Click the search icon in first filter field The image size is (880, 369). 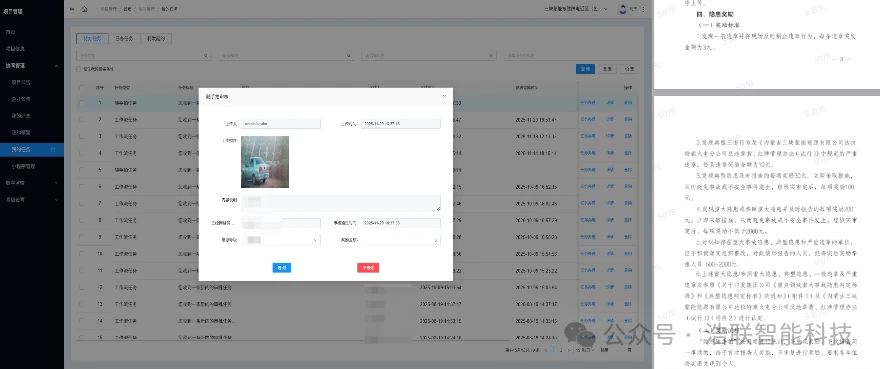(x=206, y=56)
